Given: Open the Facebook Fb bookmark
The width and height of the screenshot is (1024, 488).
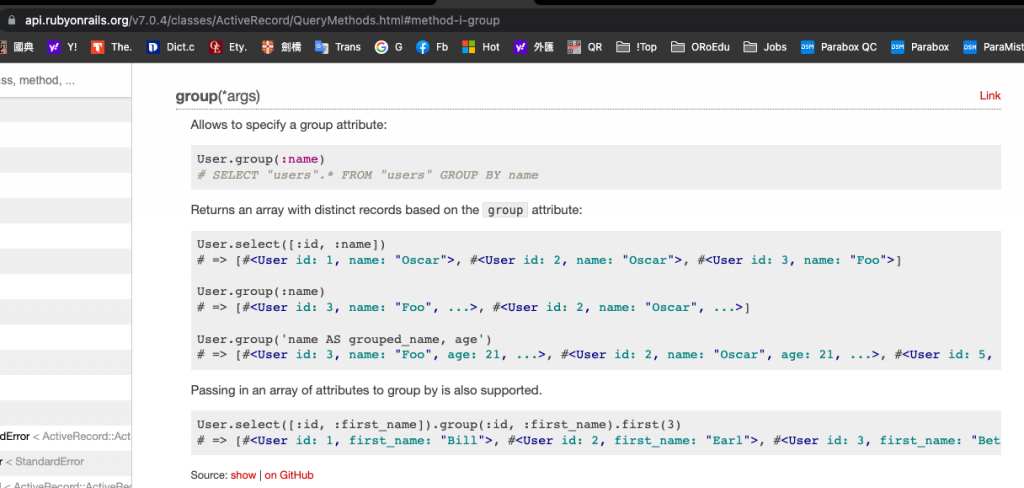Looking at the screenshot, I should (x=432, y=47).
